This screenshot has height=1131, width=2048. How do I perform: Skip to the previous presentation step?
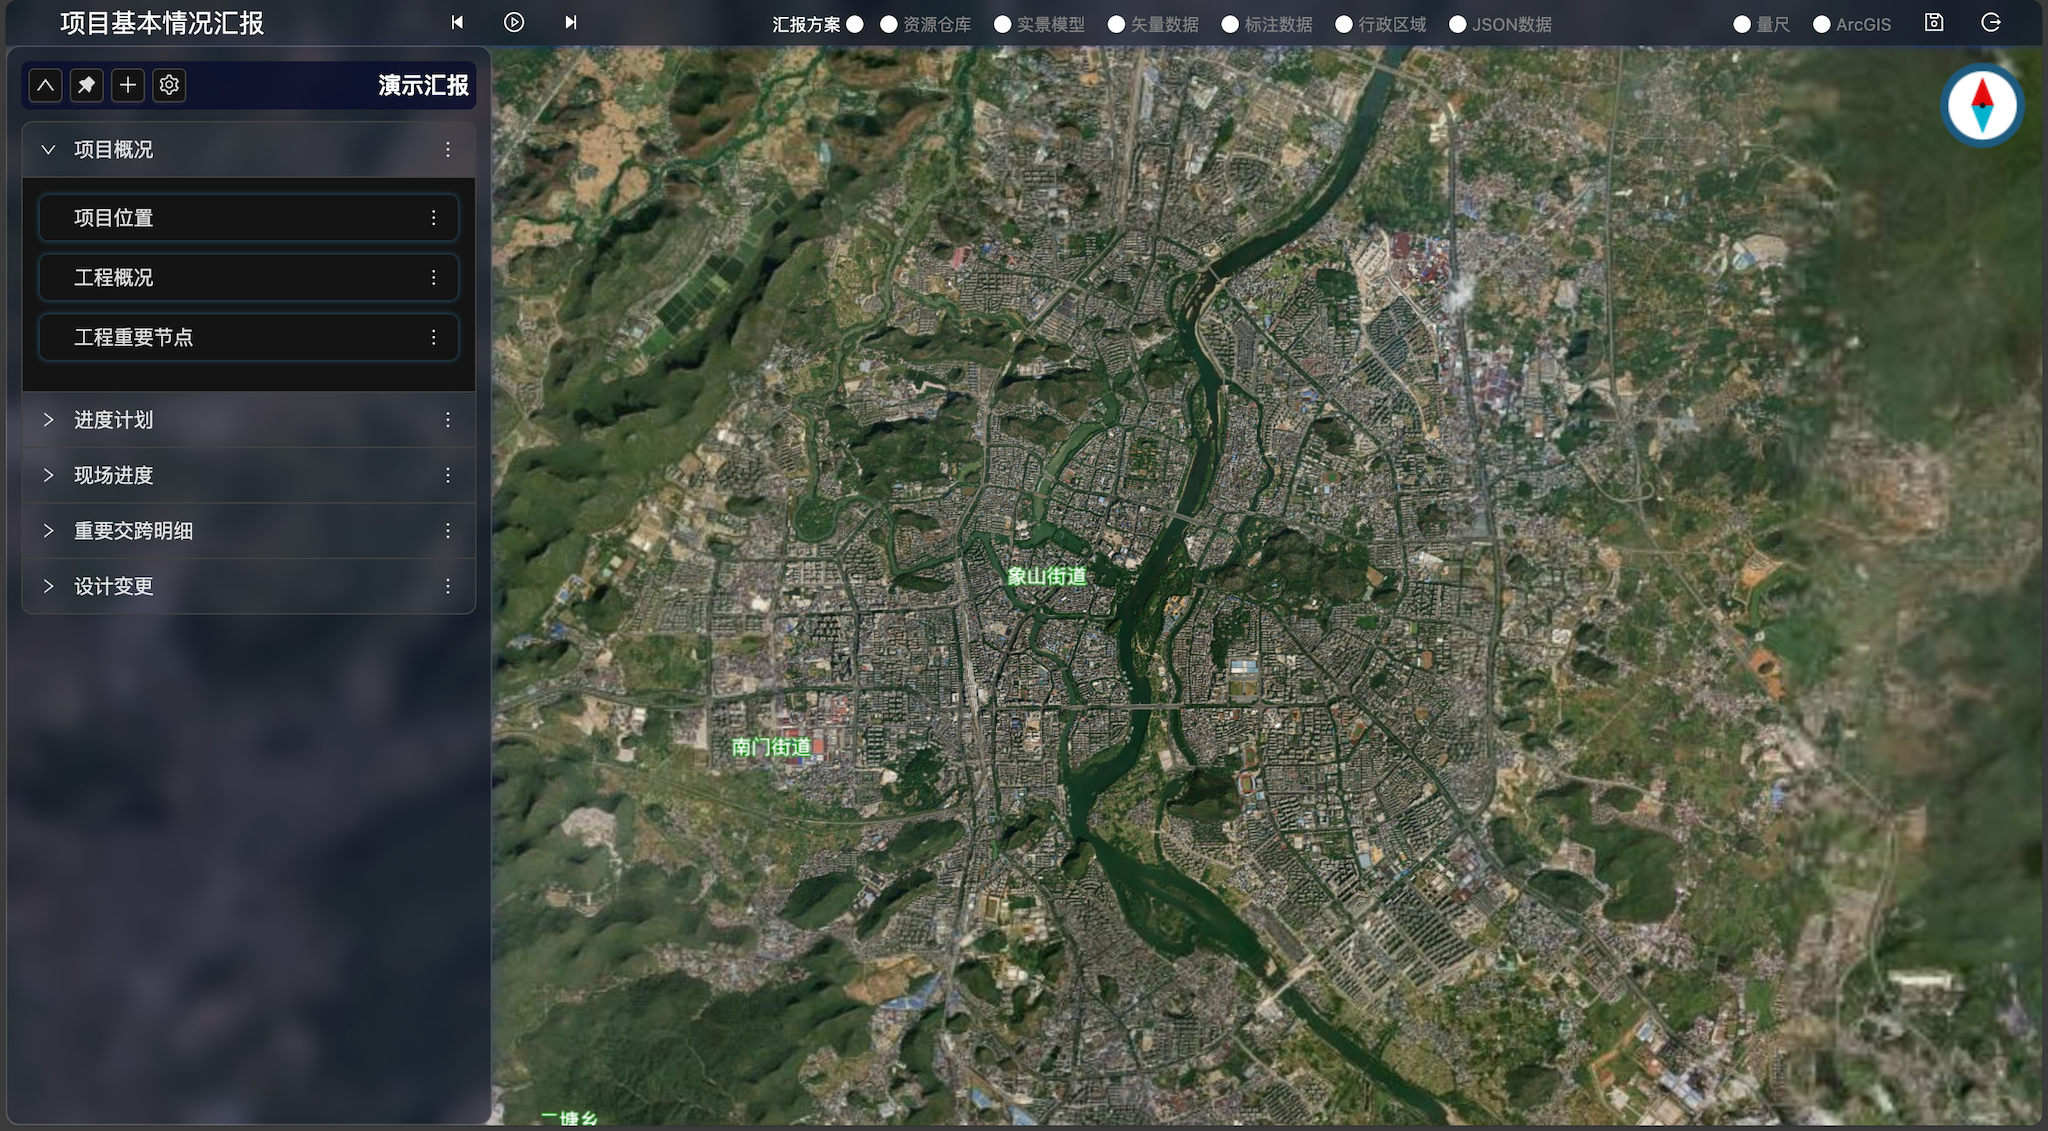(x=457, y=22)
